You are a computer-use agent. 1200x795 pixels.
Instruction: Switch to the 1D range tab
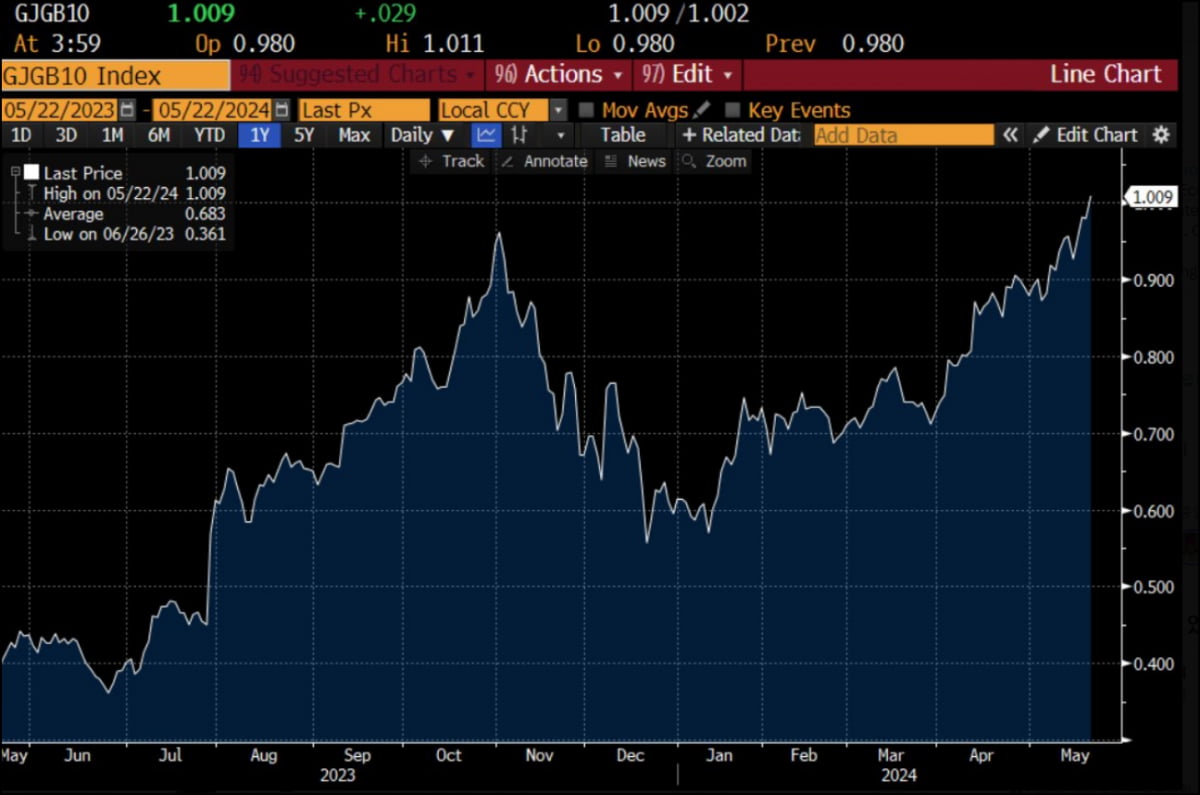click(x=20, y=135)
